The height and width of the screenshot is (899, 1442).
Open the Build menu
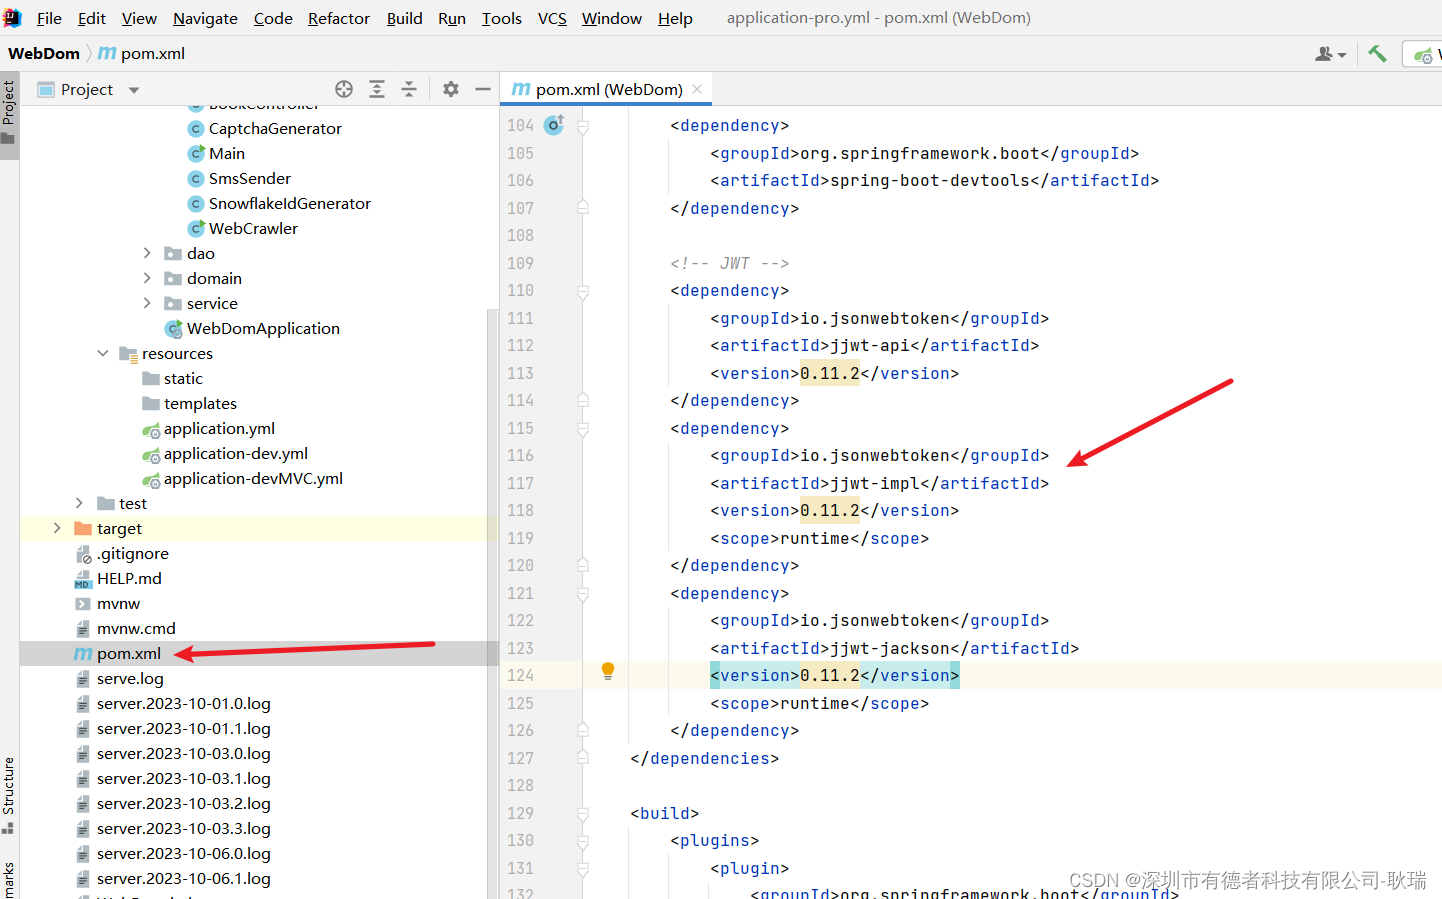[405, 18]
